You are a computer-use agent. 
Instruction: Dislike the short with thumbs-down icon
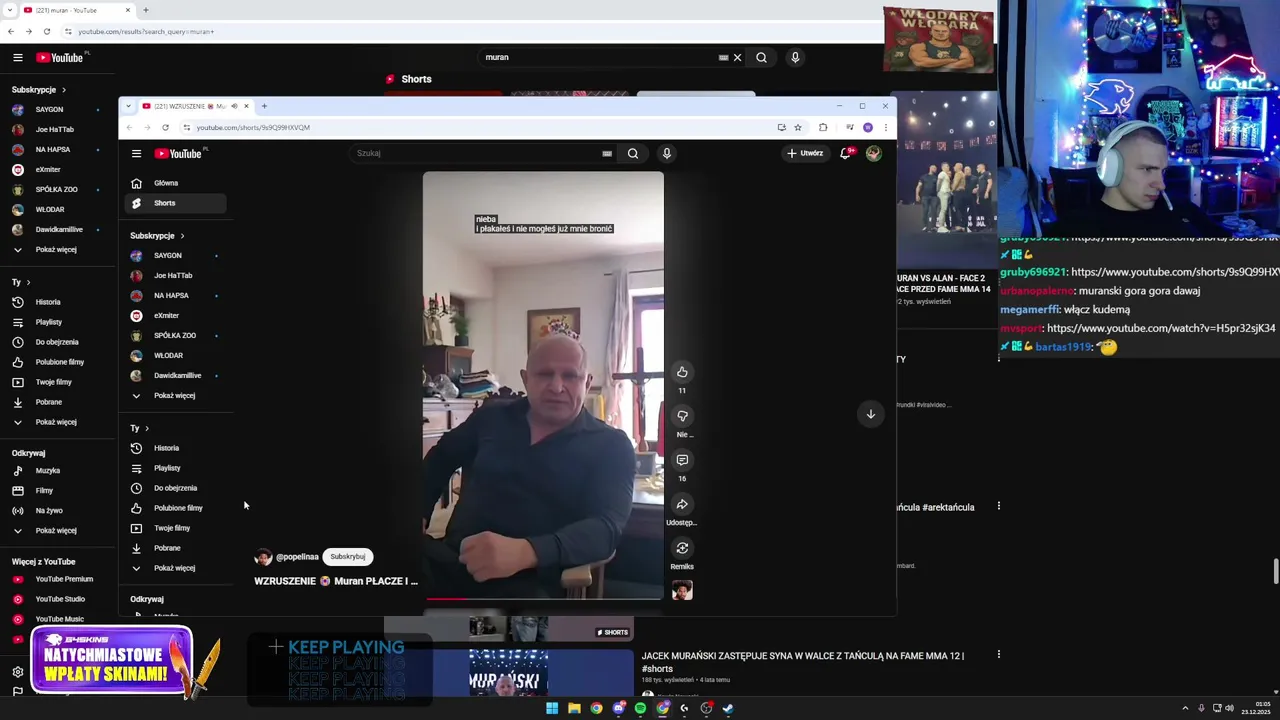[682, 416]
